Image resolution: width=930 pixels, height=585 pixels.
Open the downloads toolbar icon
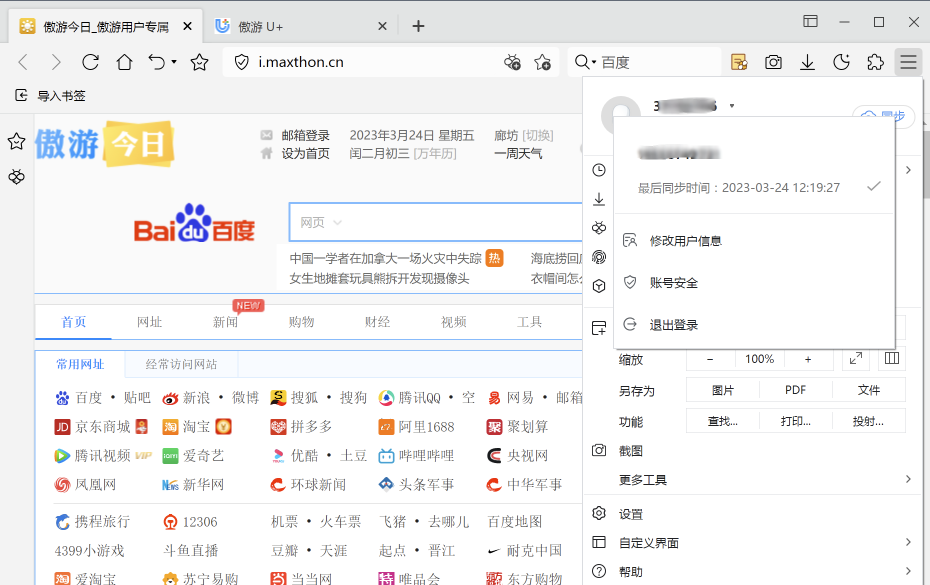[807, 62]
